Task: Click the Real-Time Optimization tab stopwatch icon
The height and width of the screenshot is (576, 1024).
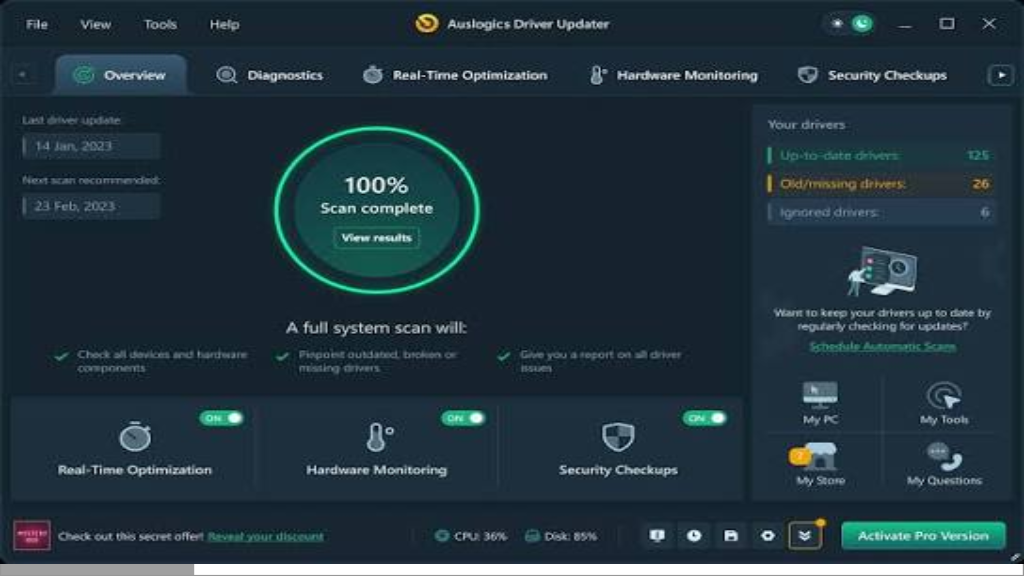Action: (x=373, y=75)
